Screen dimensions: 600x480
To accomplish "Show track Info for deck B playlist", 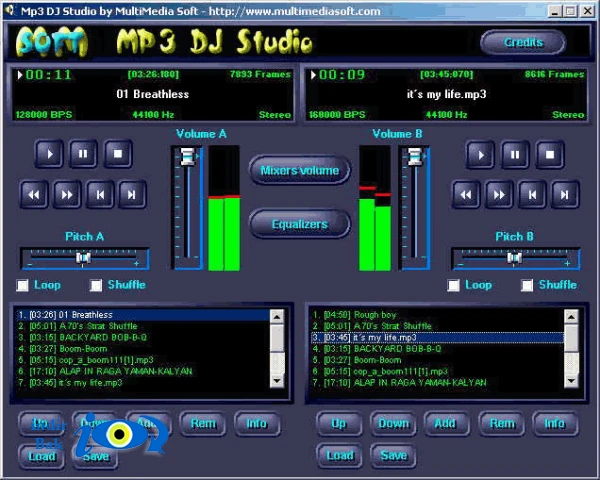I will pyautogui.click(x=555, y=423).
